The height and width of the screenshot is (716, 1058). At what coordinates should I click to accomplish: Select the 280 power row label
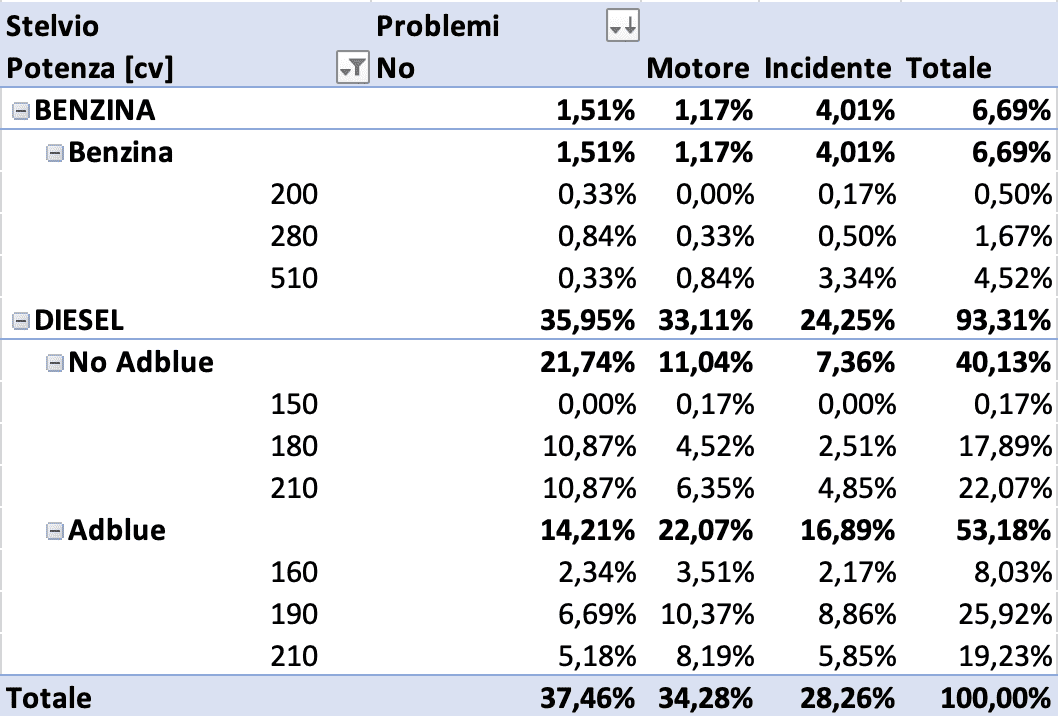click(x=294, y=236)
